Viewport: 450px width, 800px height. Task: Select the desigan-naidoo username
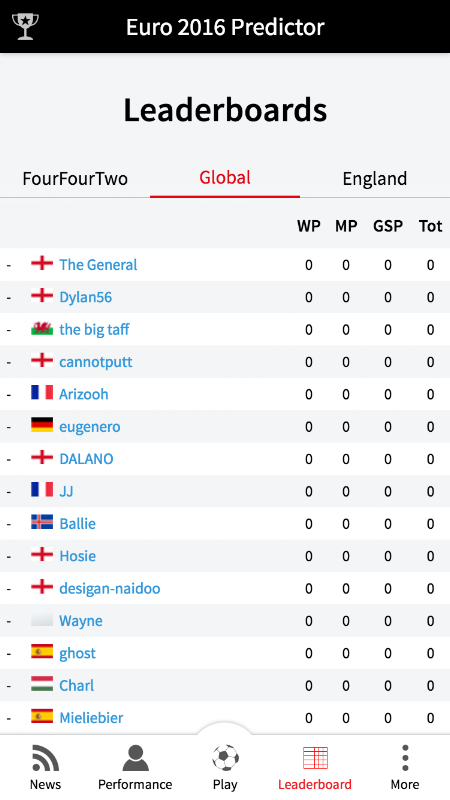tap(110, 588)
